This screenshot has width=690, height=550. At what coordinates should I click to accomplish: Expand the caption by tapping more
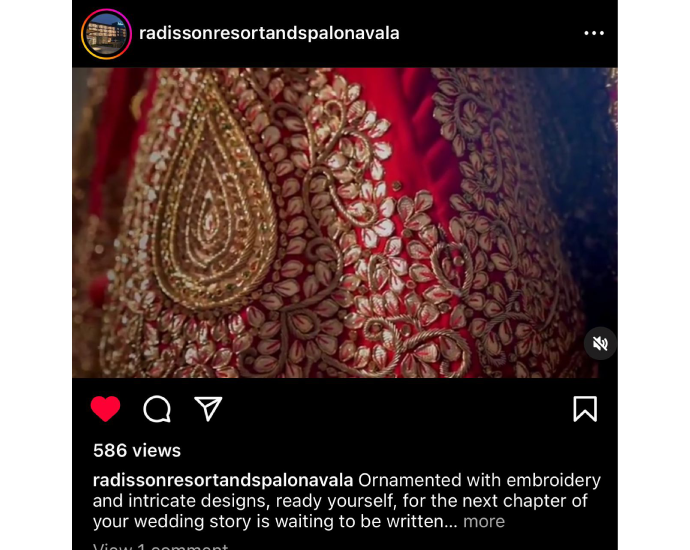point(484,521)
